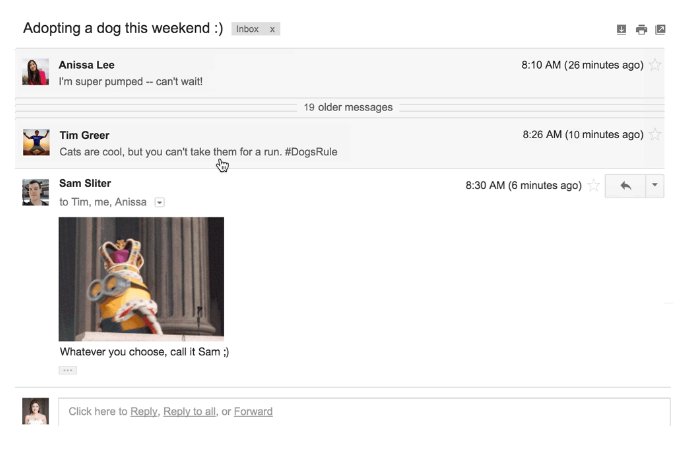Click the sender name Sam Sliter

click(x=85, y=183)
